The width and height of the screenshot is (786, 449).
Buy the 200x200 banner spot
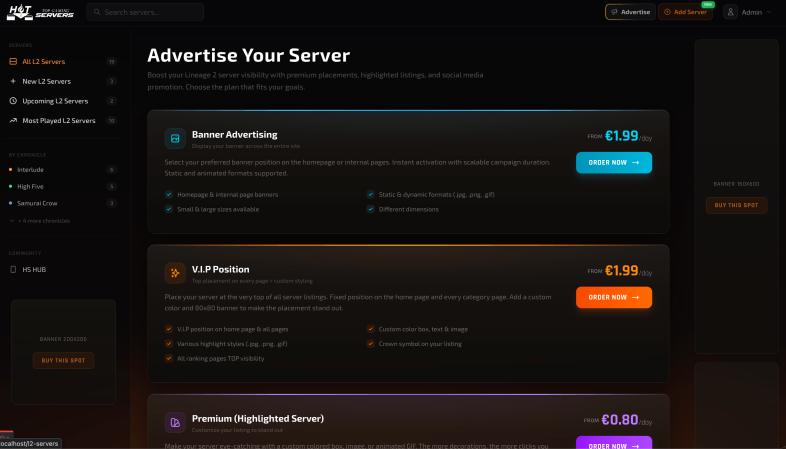pyautogui.click(x=63, y=360)
